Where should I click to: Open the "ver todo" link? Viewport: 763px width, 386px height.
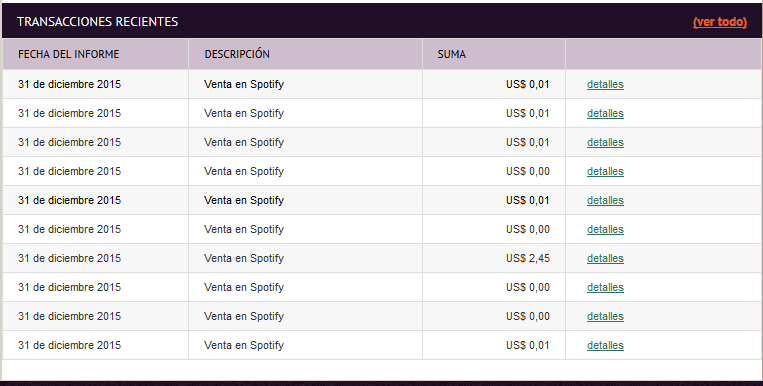(x=720, y=22)
